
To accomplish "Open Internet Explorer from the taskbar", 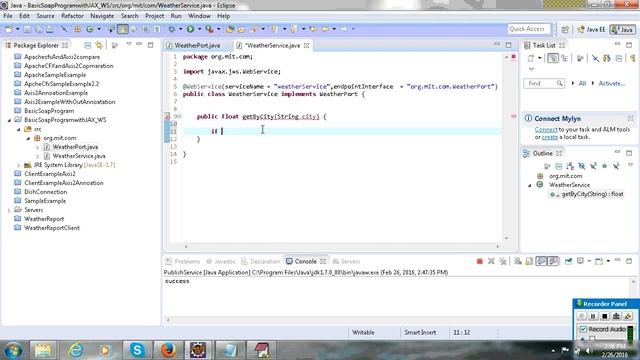I will point(76,350).
